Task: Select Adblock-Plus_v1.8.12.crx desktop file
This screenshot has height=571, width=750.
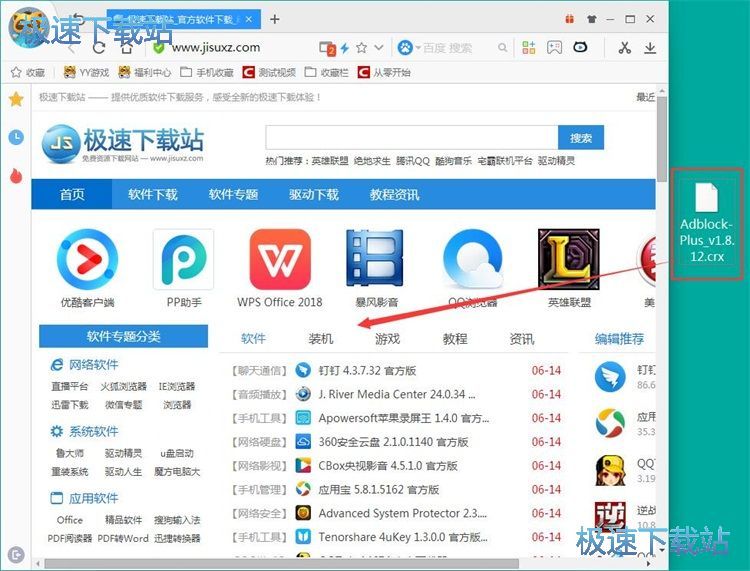Action: pyautogui.click(x=707, y=224)
